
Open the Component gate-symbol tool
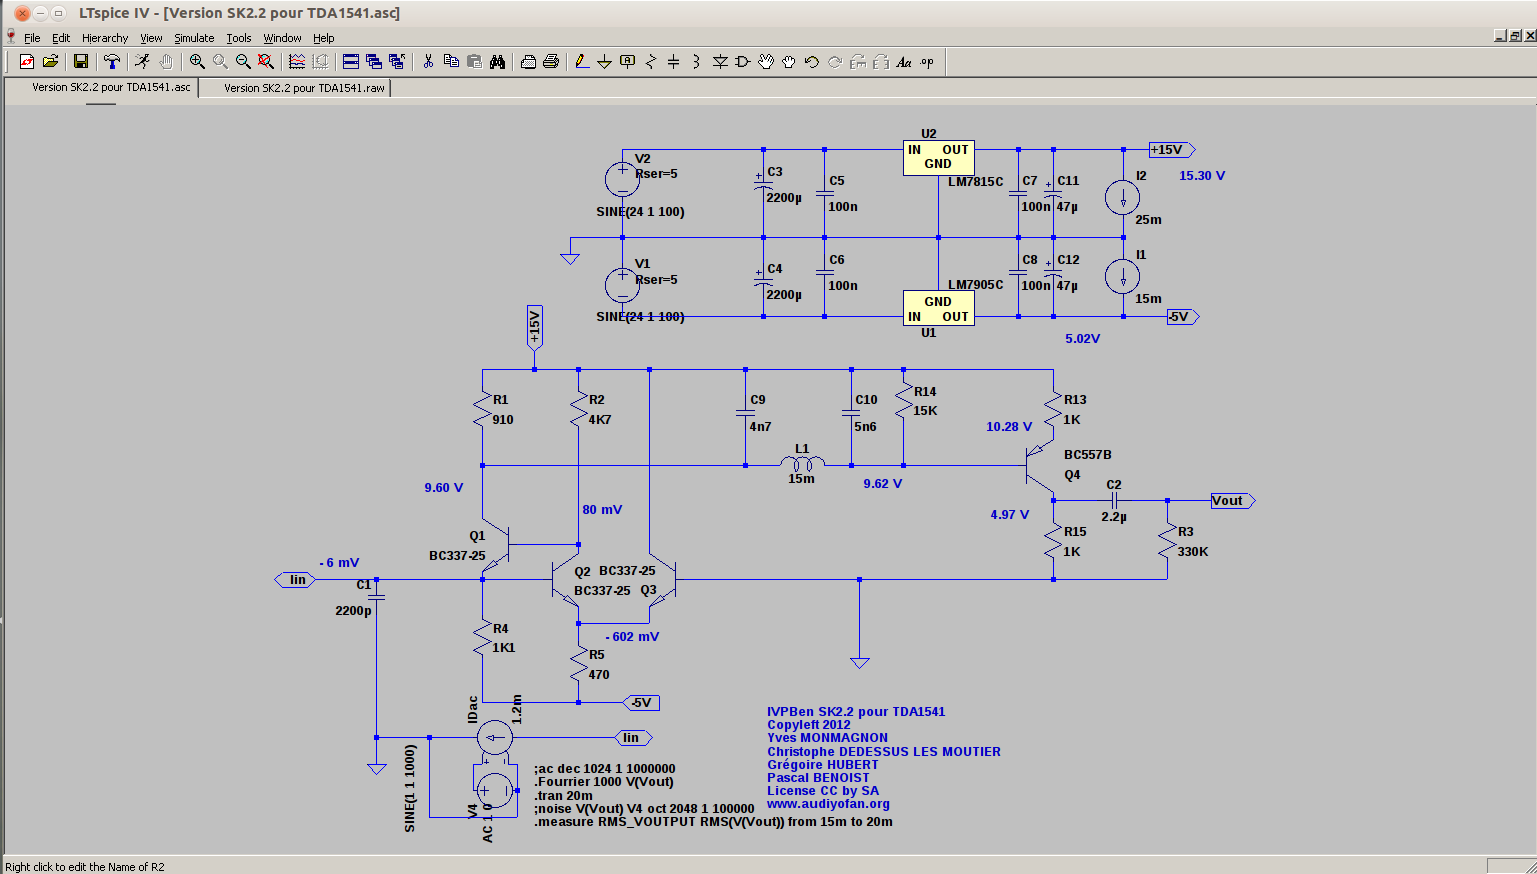(743, 61)
